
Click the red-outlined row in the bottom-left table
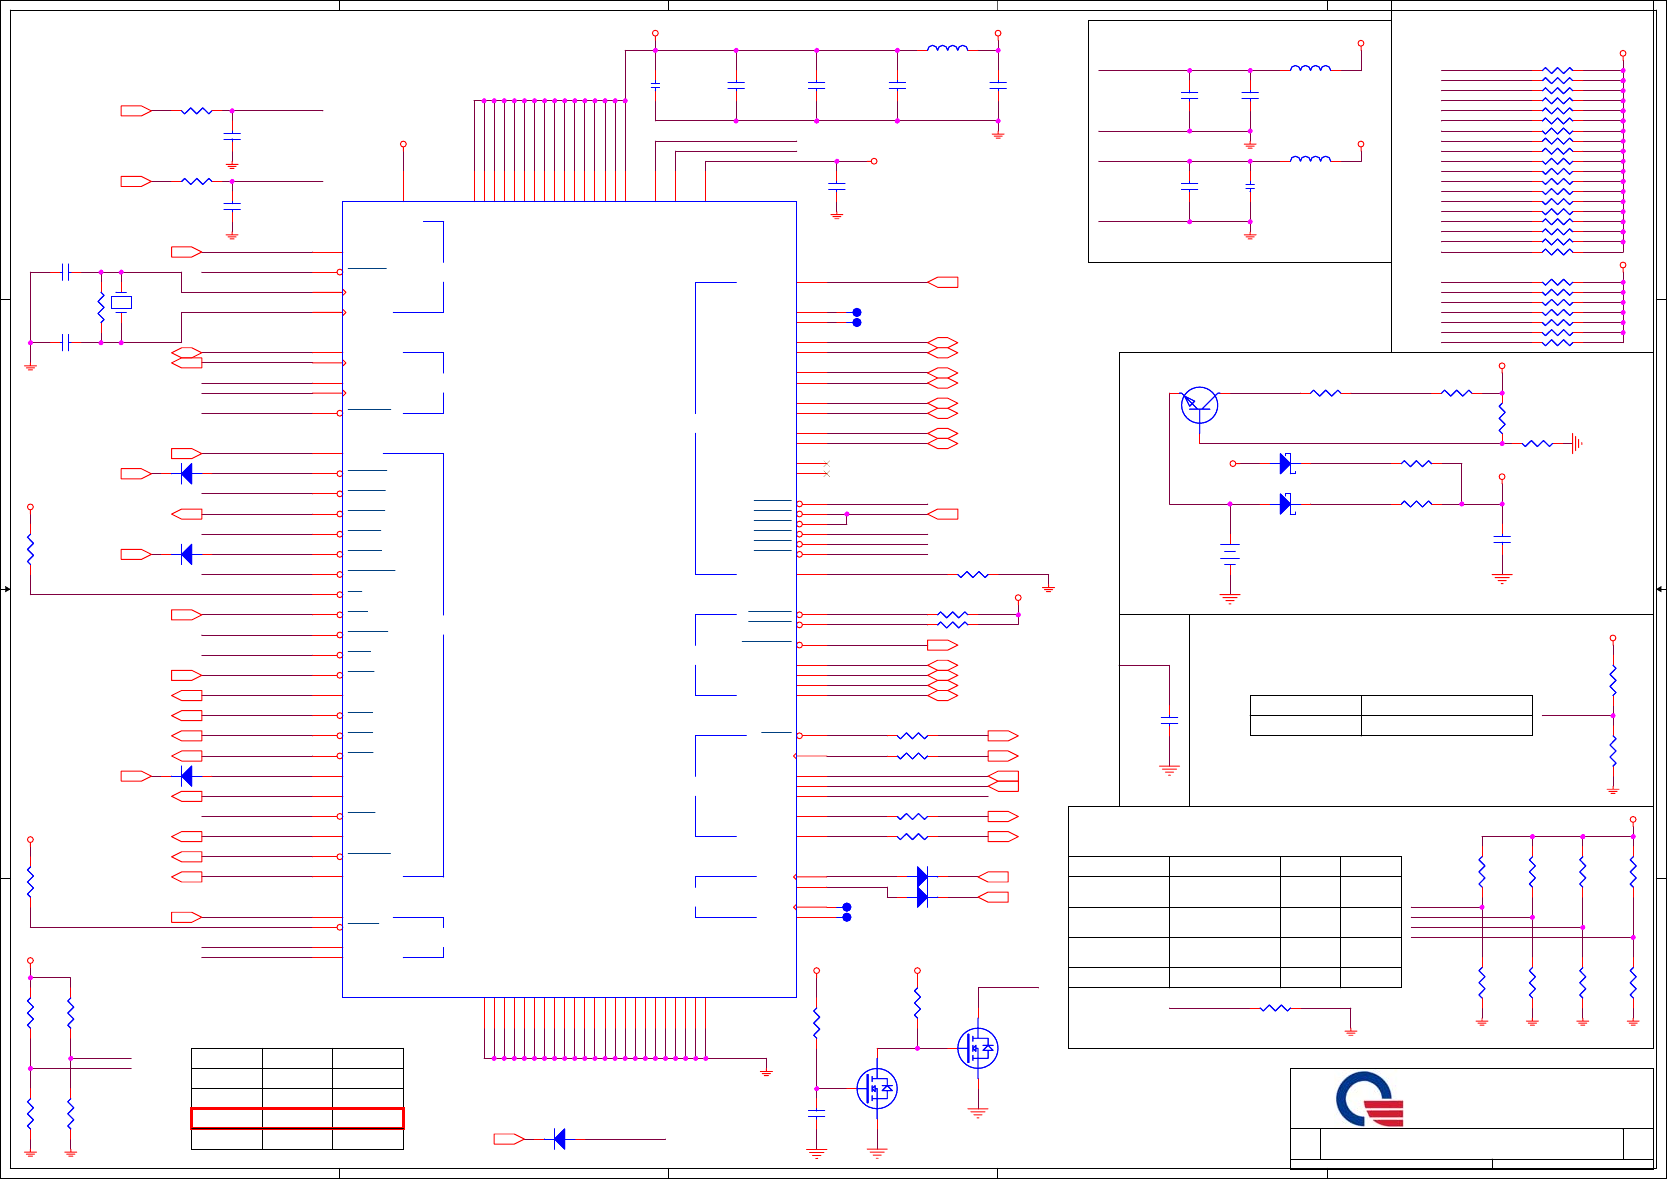click(x=297, y=1118)
